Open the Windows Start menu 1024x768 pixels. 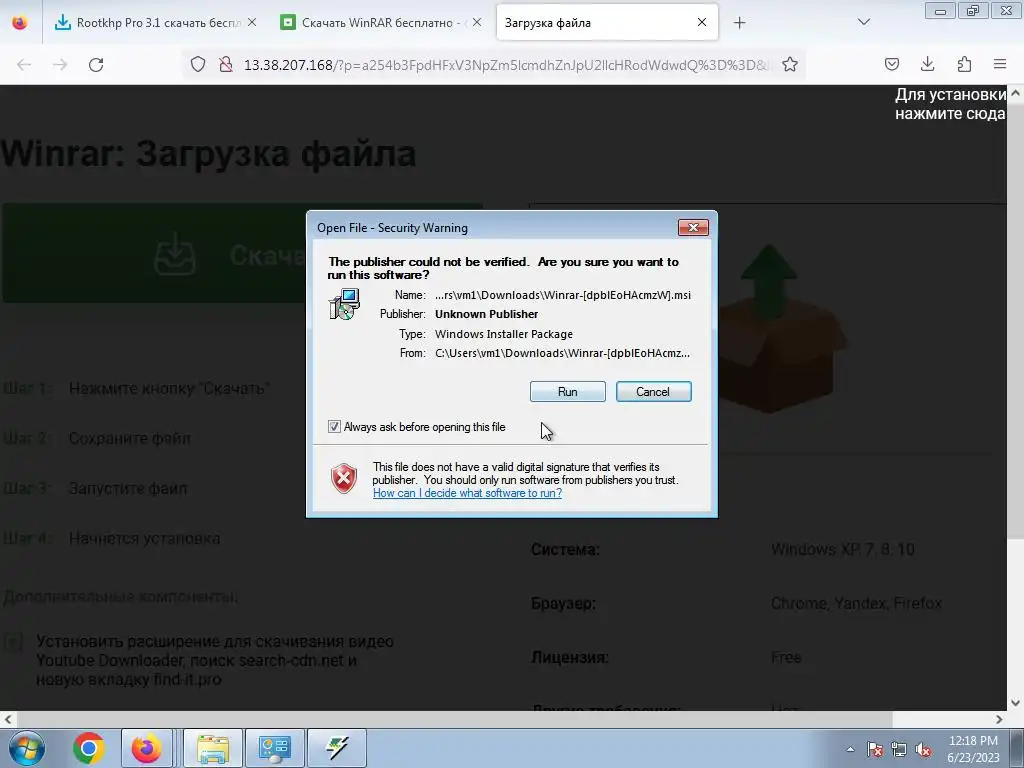tap(26, 748)
